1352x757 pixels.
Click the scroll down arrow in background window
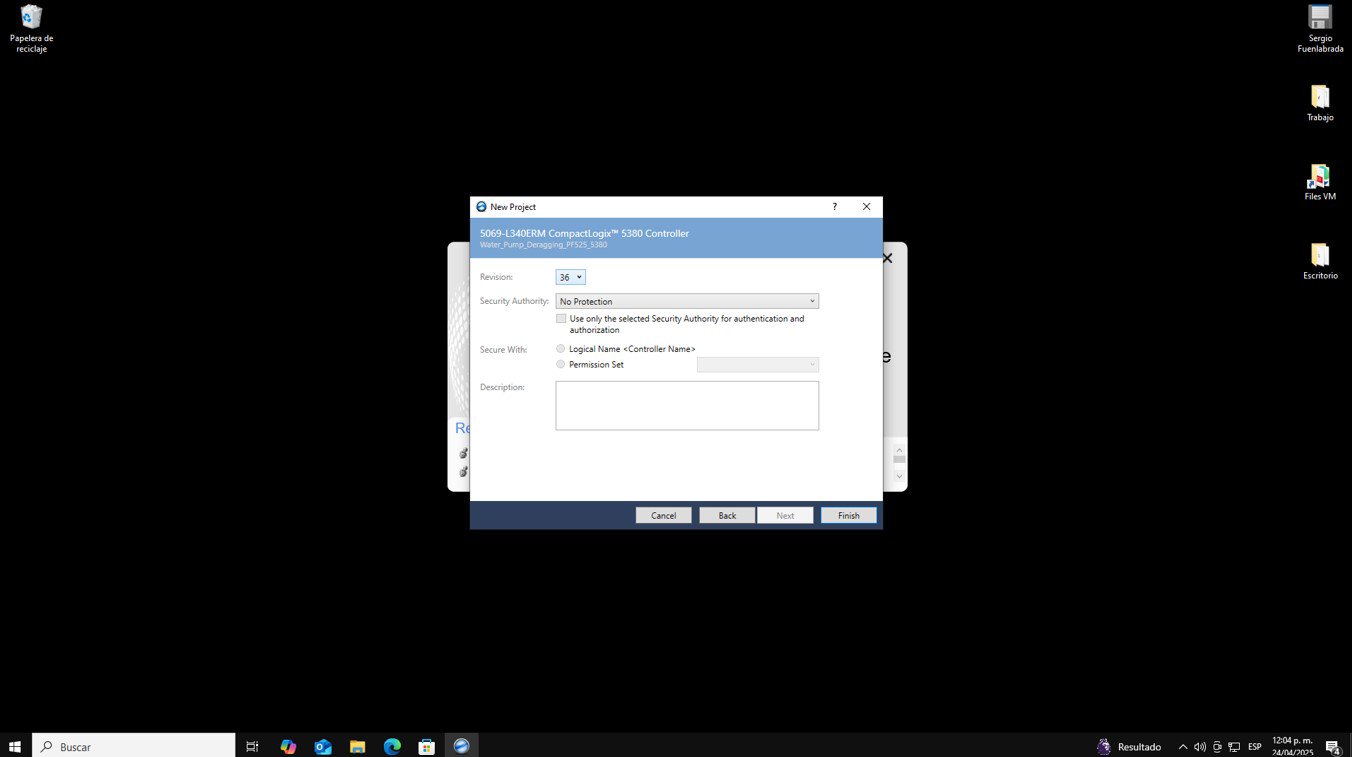899,476
